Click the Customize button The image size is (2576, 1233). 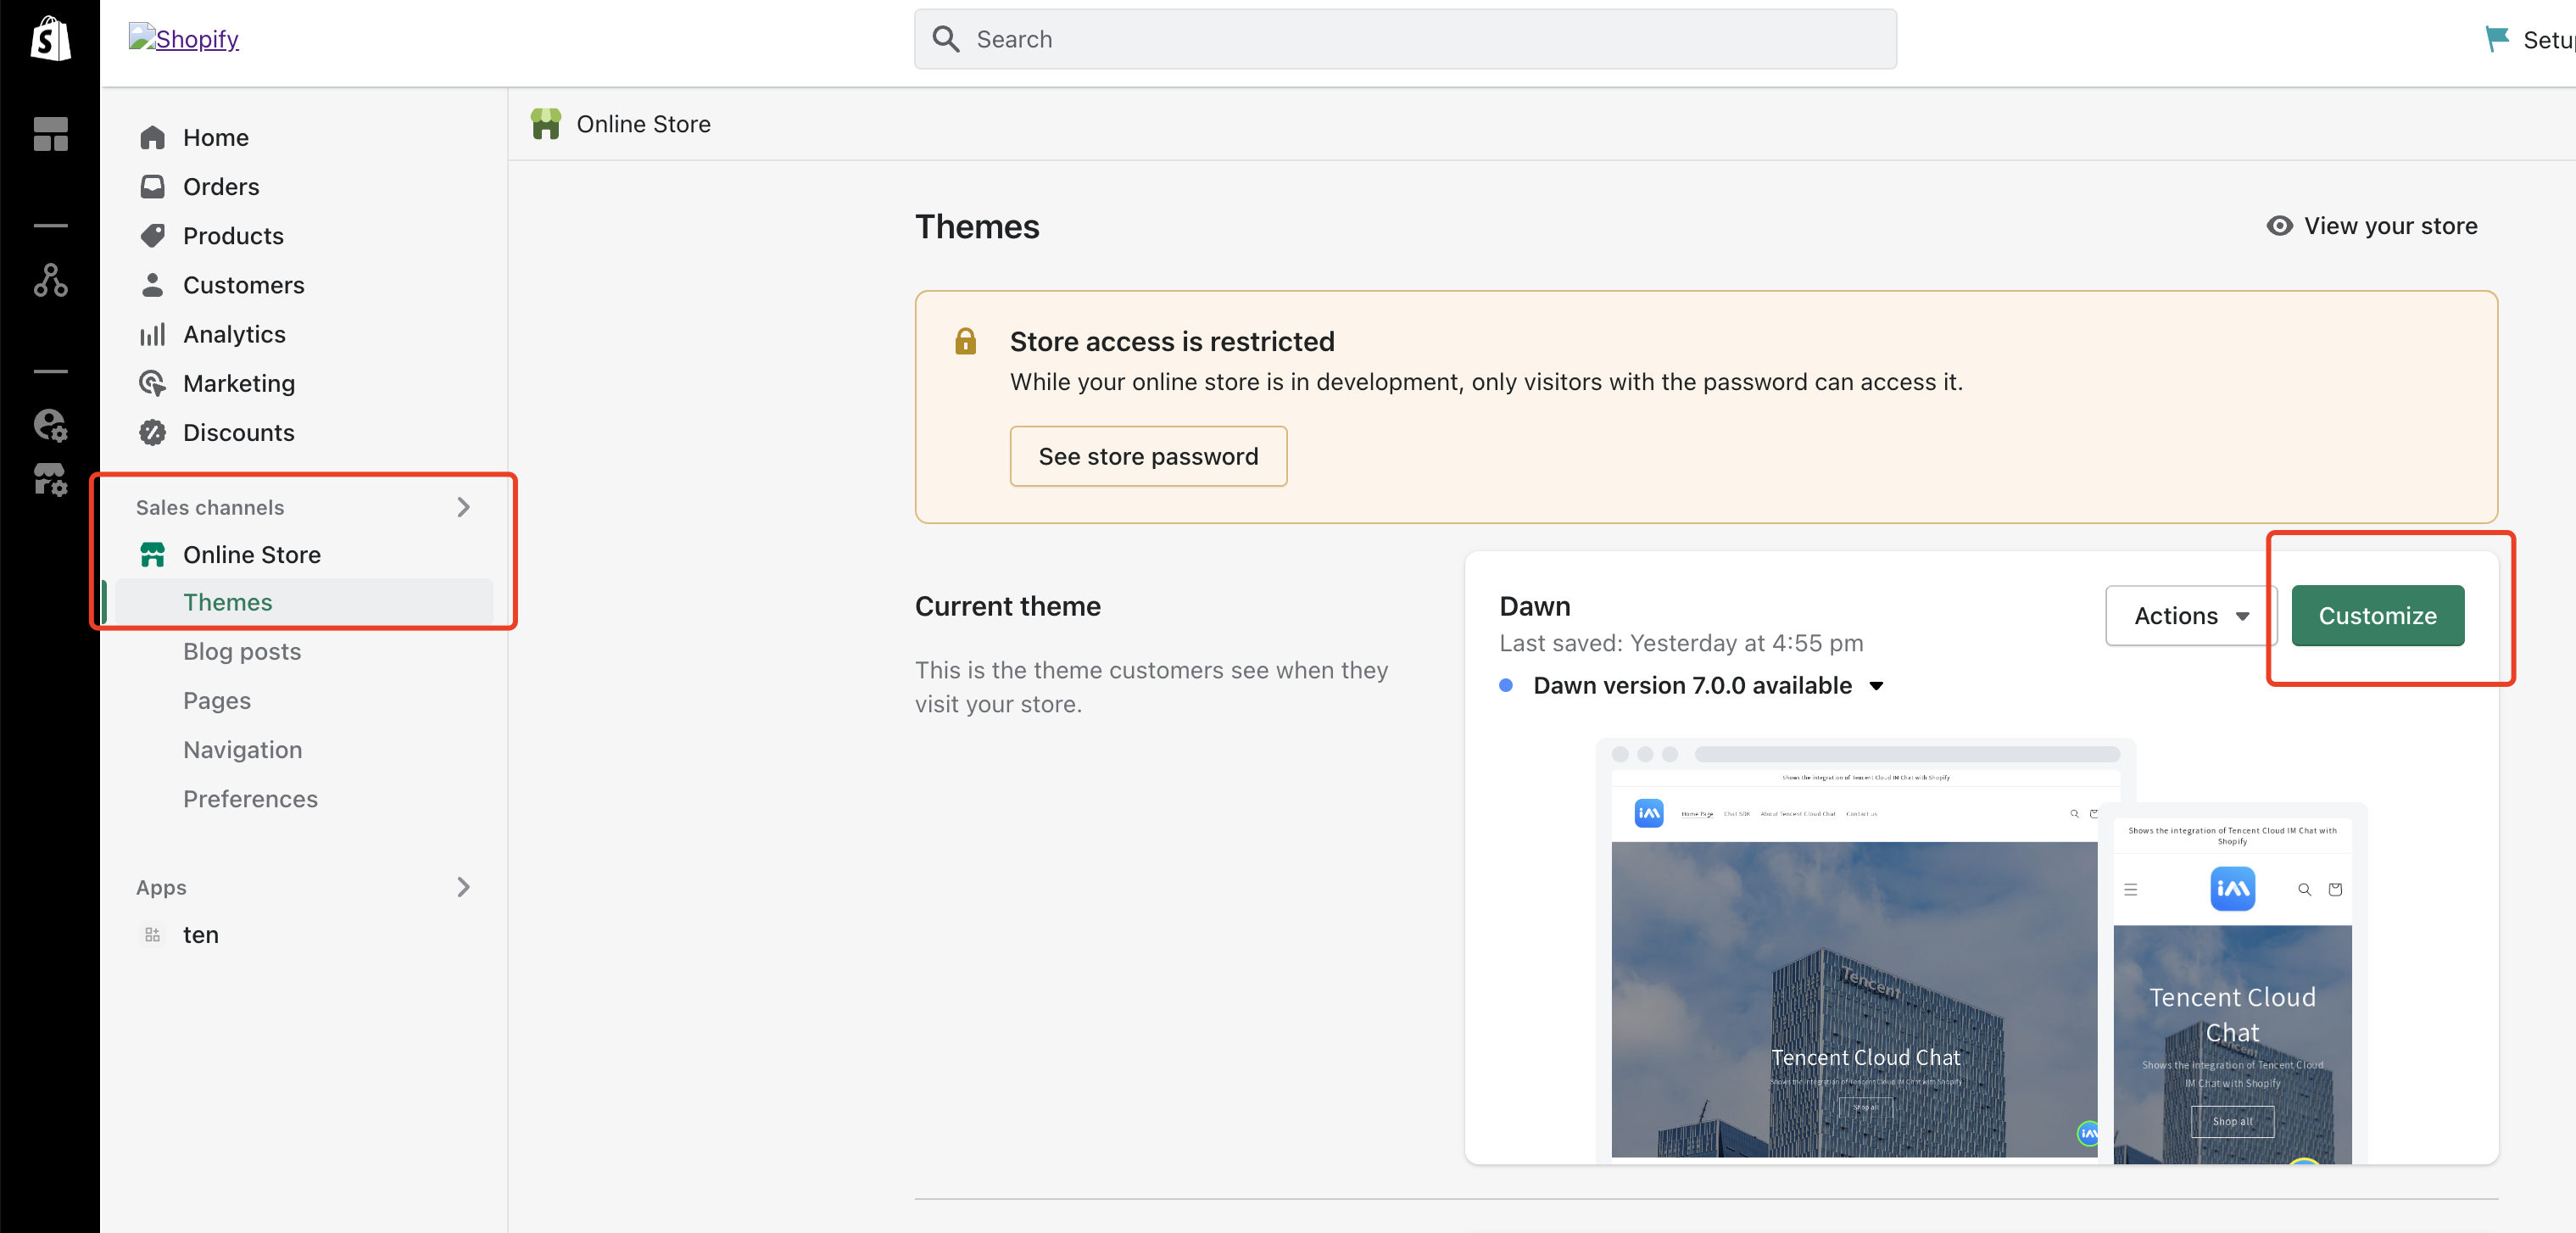point(2377,615)
